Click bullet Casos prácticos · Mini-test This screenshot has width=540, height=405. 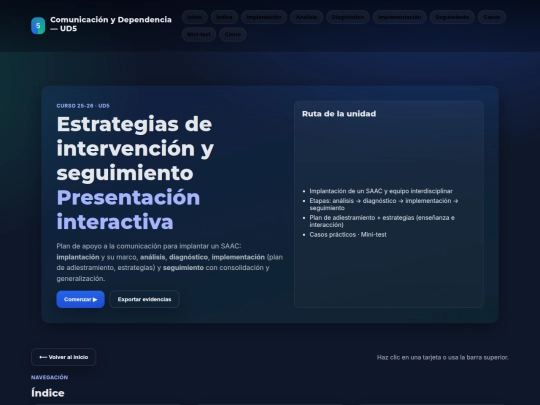pyautogui.click(x=348, y=235)
